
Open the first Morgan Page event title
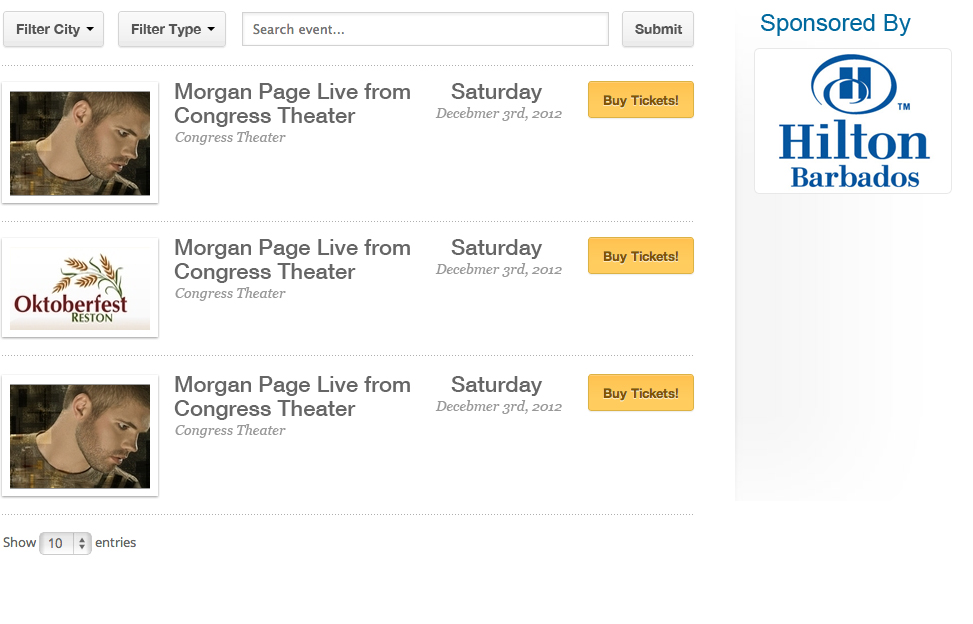click(292, 104)
